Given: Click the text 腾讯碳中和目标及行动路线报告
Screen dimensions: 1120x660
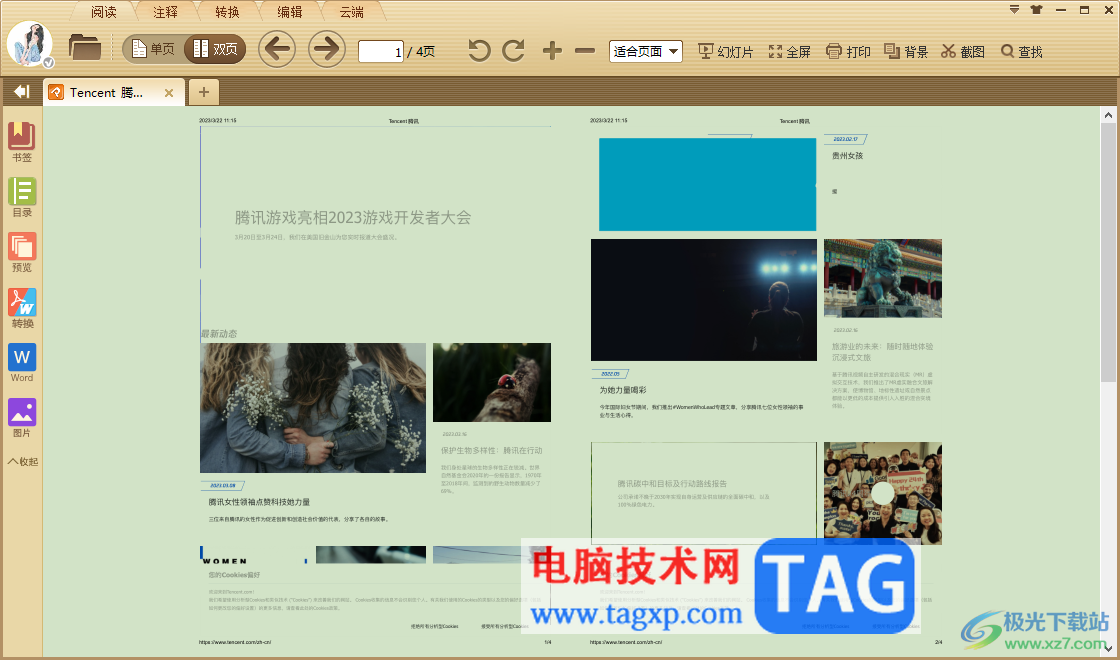Looking at the screenshot, I should pyautogui.click(x=672, y=484).
